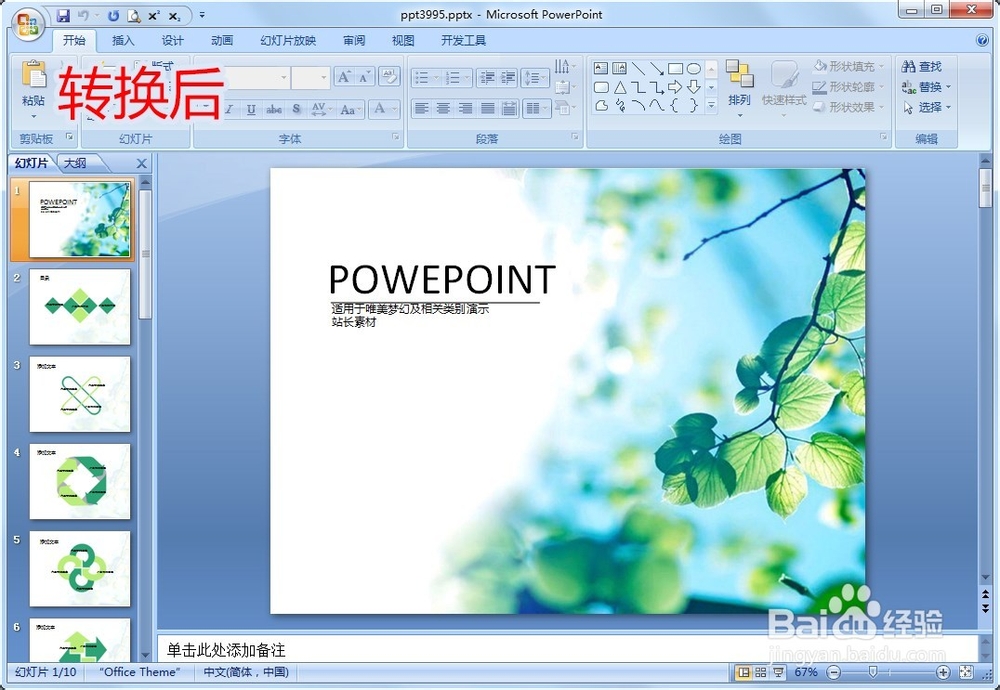The height and width of the screenshot is (690, 1000).
Task: Open the 大纲 (Outline) pane tab
Action: (x=75, y=162)
